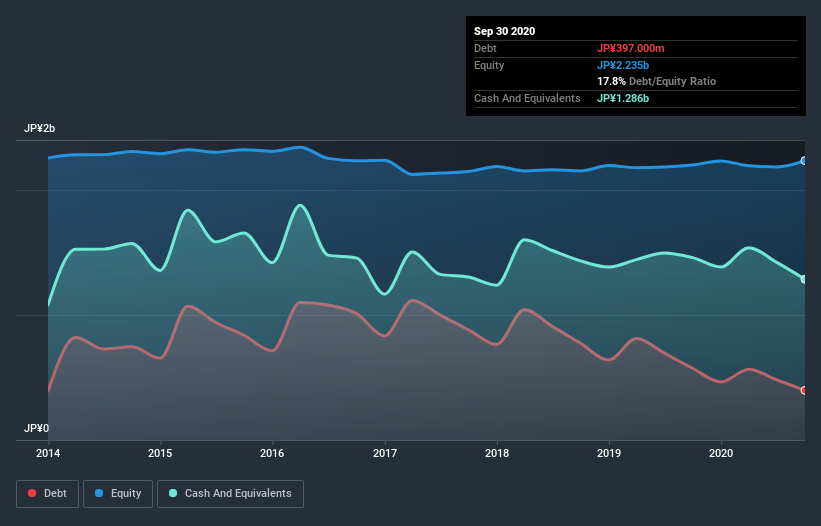Screen dimensions: 821x526
Task: Click the blue Equity endpoint marker
Action: point(804,161)
